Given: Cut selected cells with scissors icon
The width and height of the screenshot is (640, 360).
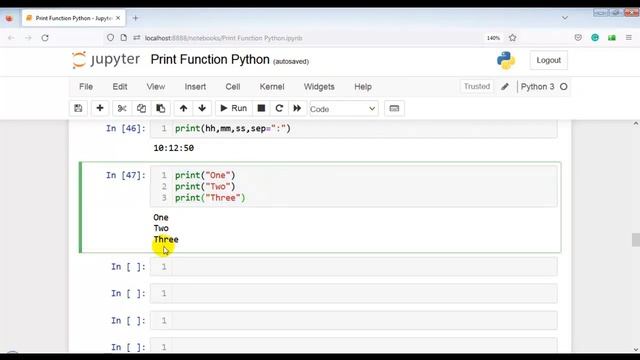Looking at the screenshot, I should pos(122,109).
